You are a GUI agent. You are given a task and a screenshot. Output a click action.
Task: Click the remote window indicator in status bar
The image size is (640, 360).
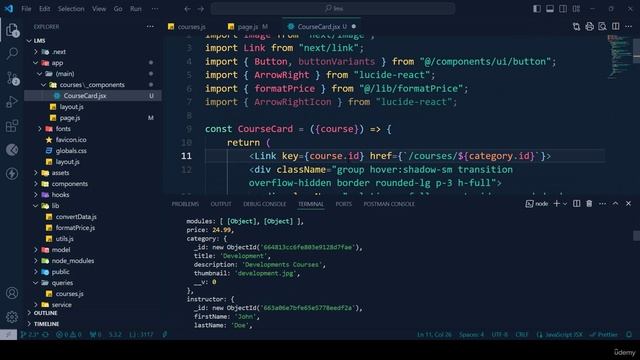tap(8, 335)
